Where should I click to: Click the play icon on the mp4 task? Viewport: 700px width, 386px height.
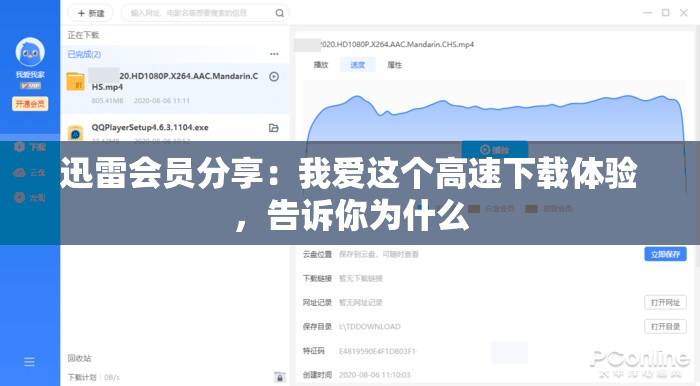point(274,77)
